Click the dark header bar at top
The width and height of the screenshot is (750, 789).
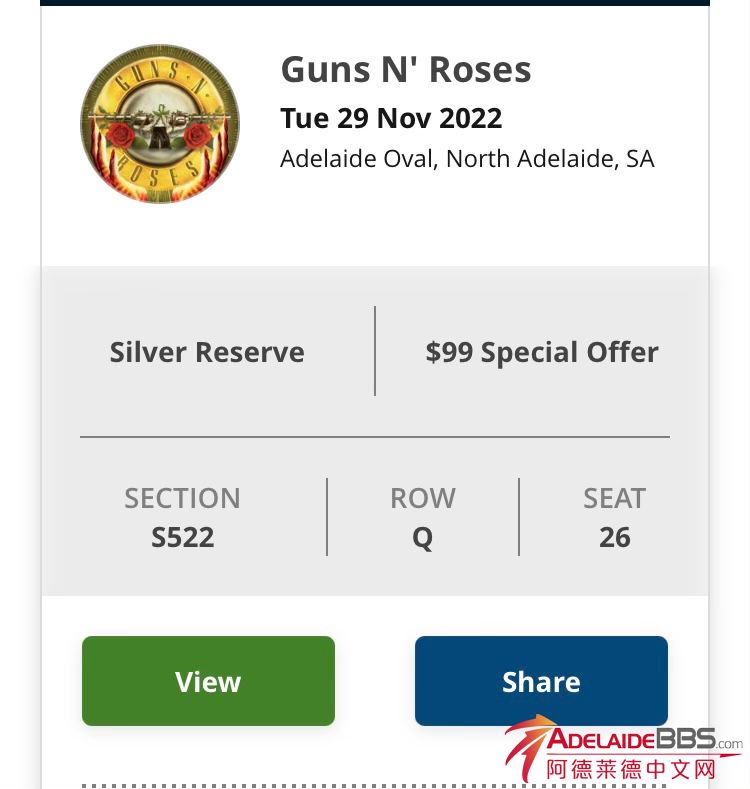[375, 3]
